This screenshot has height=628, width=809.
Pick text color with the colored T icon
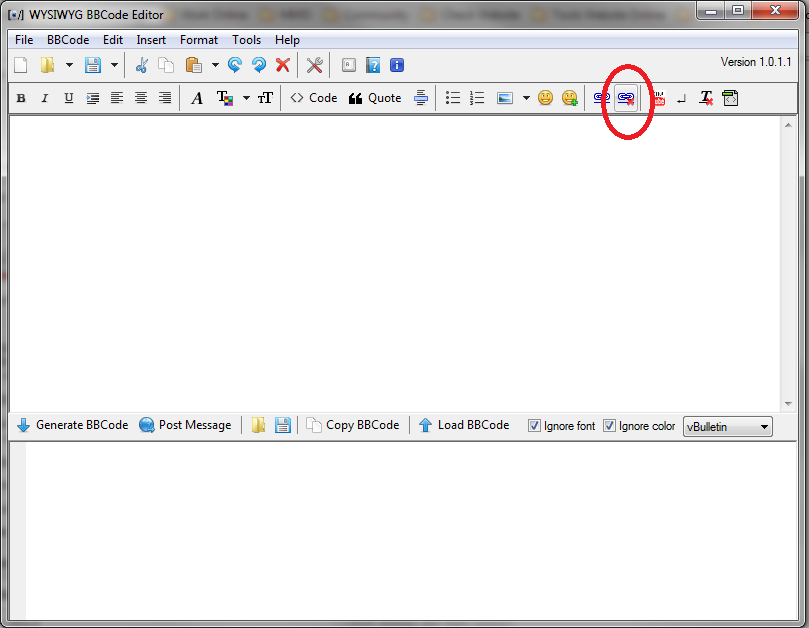coord(225,98)
